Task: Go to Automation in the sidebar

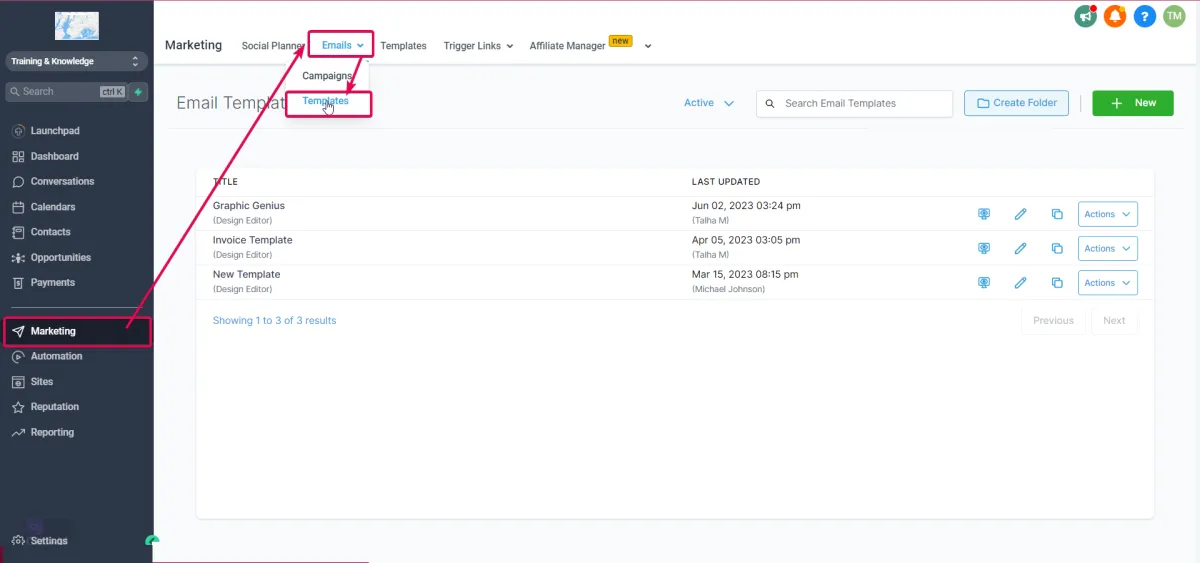Action: pyautogui.click(x=56, y=356)
